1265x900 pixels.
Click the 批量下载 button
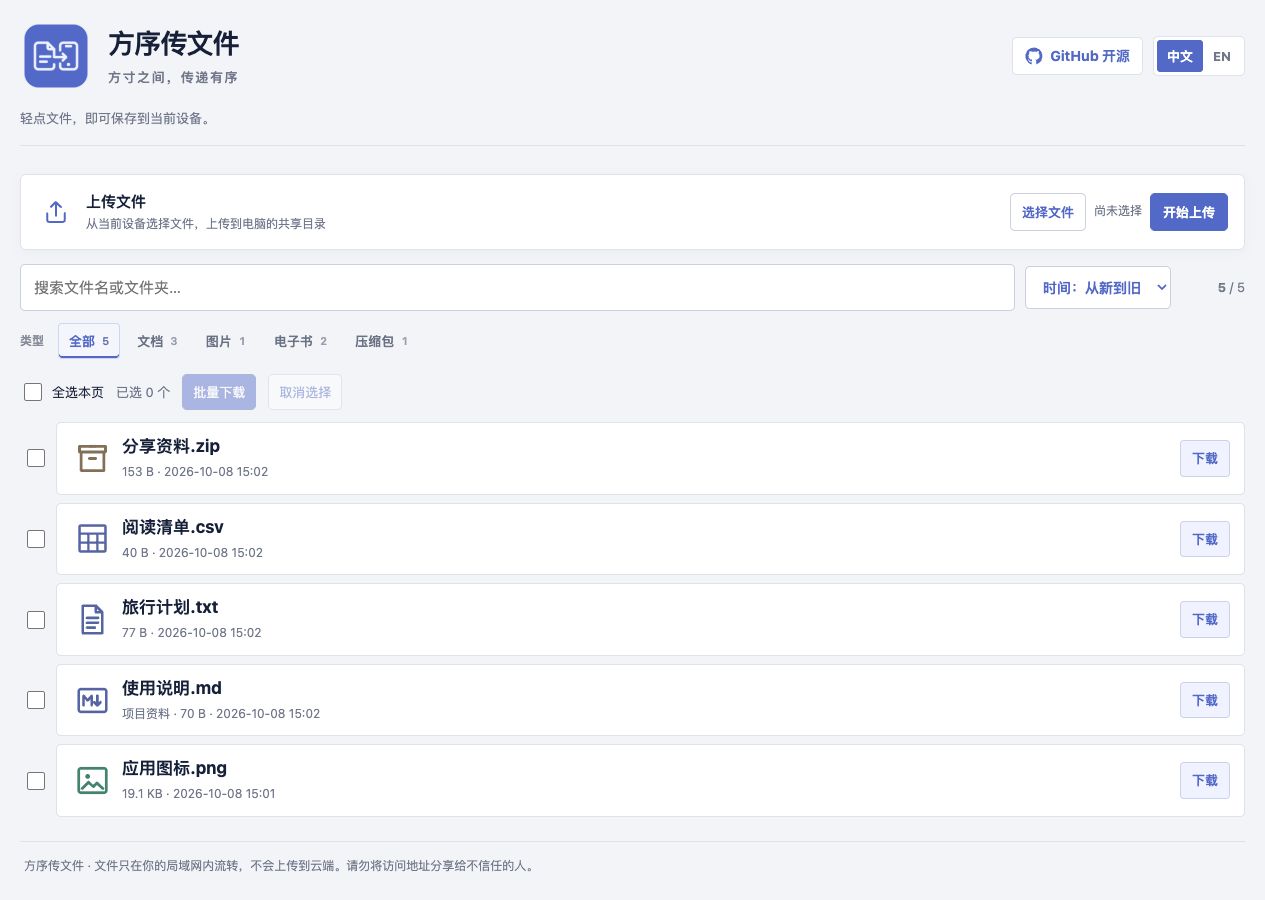(219, 392)
